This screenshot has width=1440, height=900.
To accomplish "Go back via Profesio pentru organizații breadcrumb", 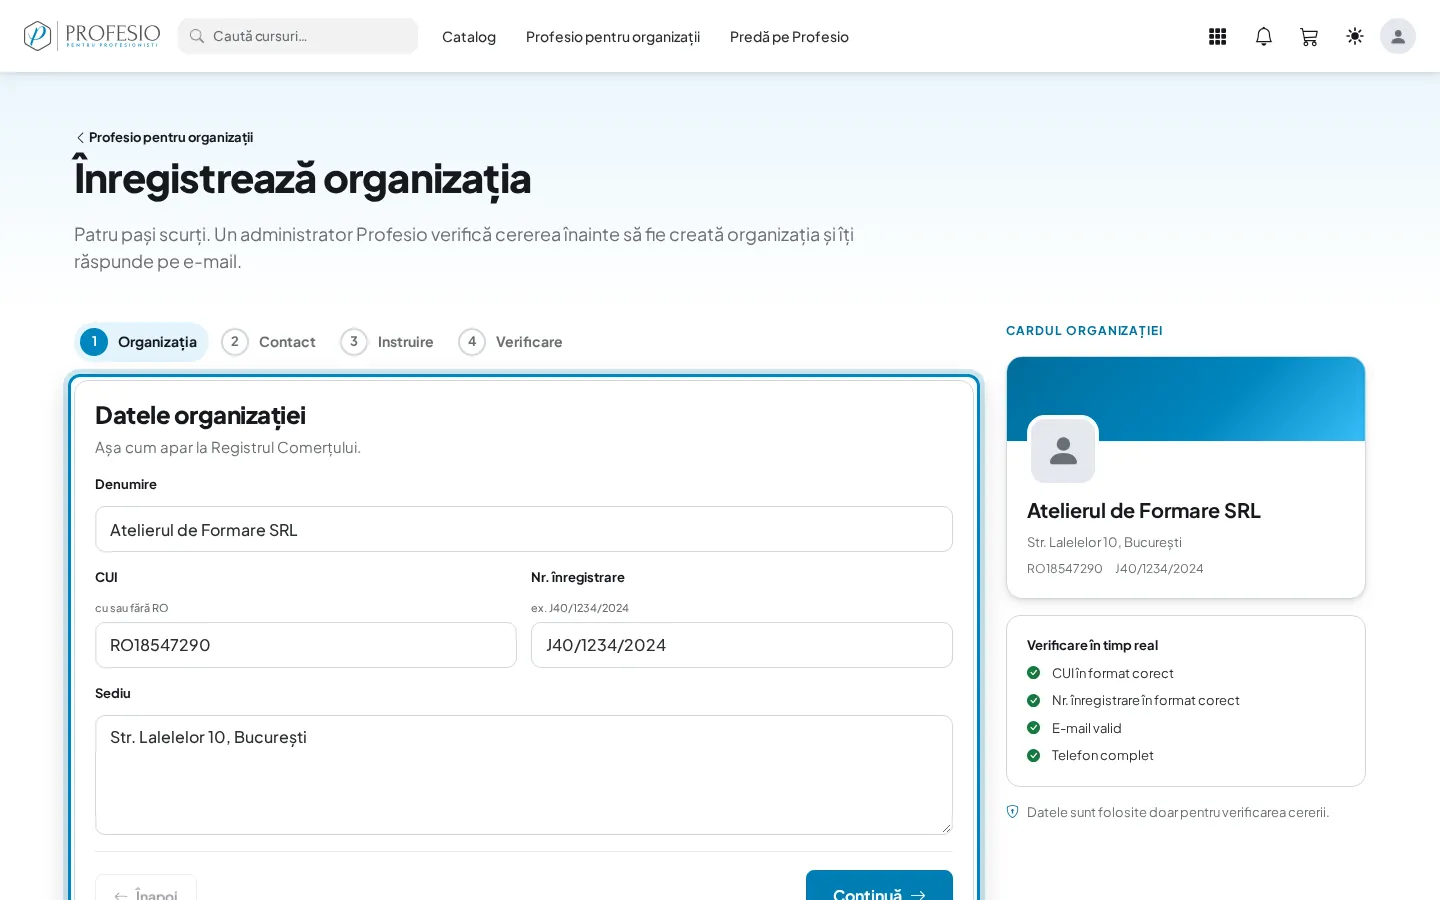I will pyautogui.click(x=164, y=137).
